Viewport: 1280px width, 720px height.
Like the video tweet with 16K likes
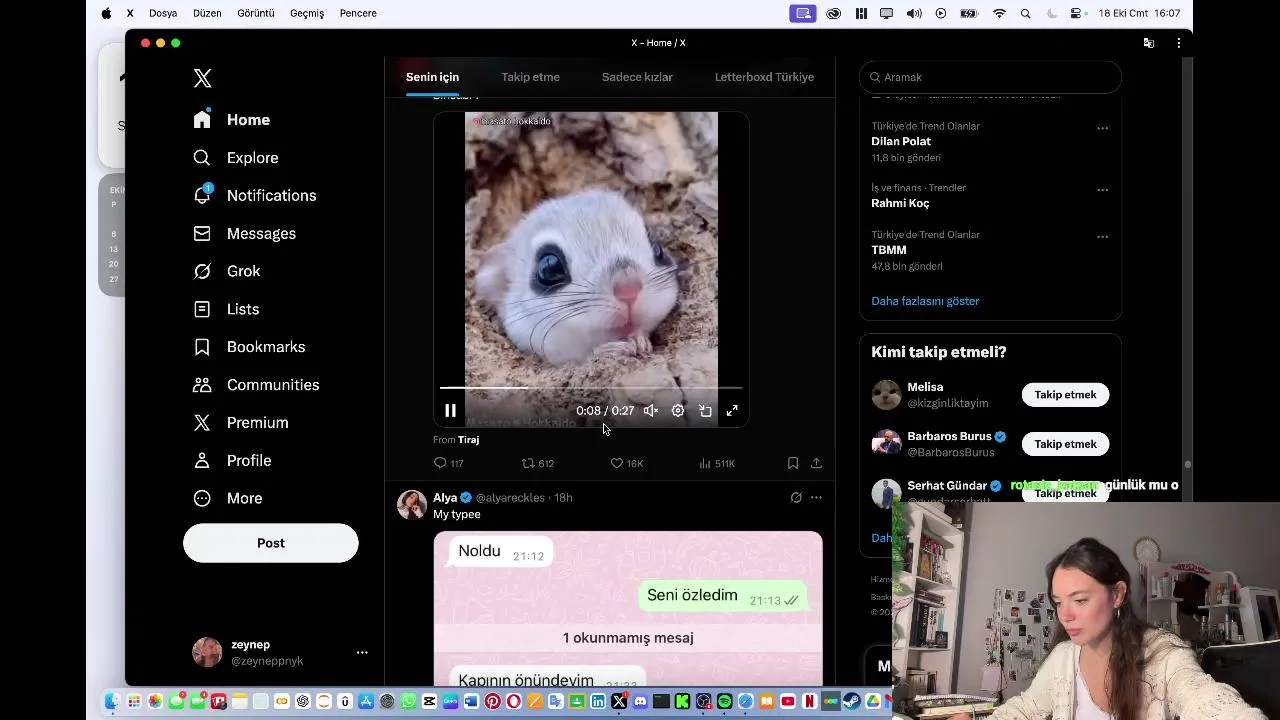point(627,463)
